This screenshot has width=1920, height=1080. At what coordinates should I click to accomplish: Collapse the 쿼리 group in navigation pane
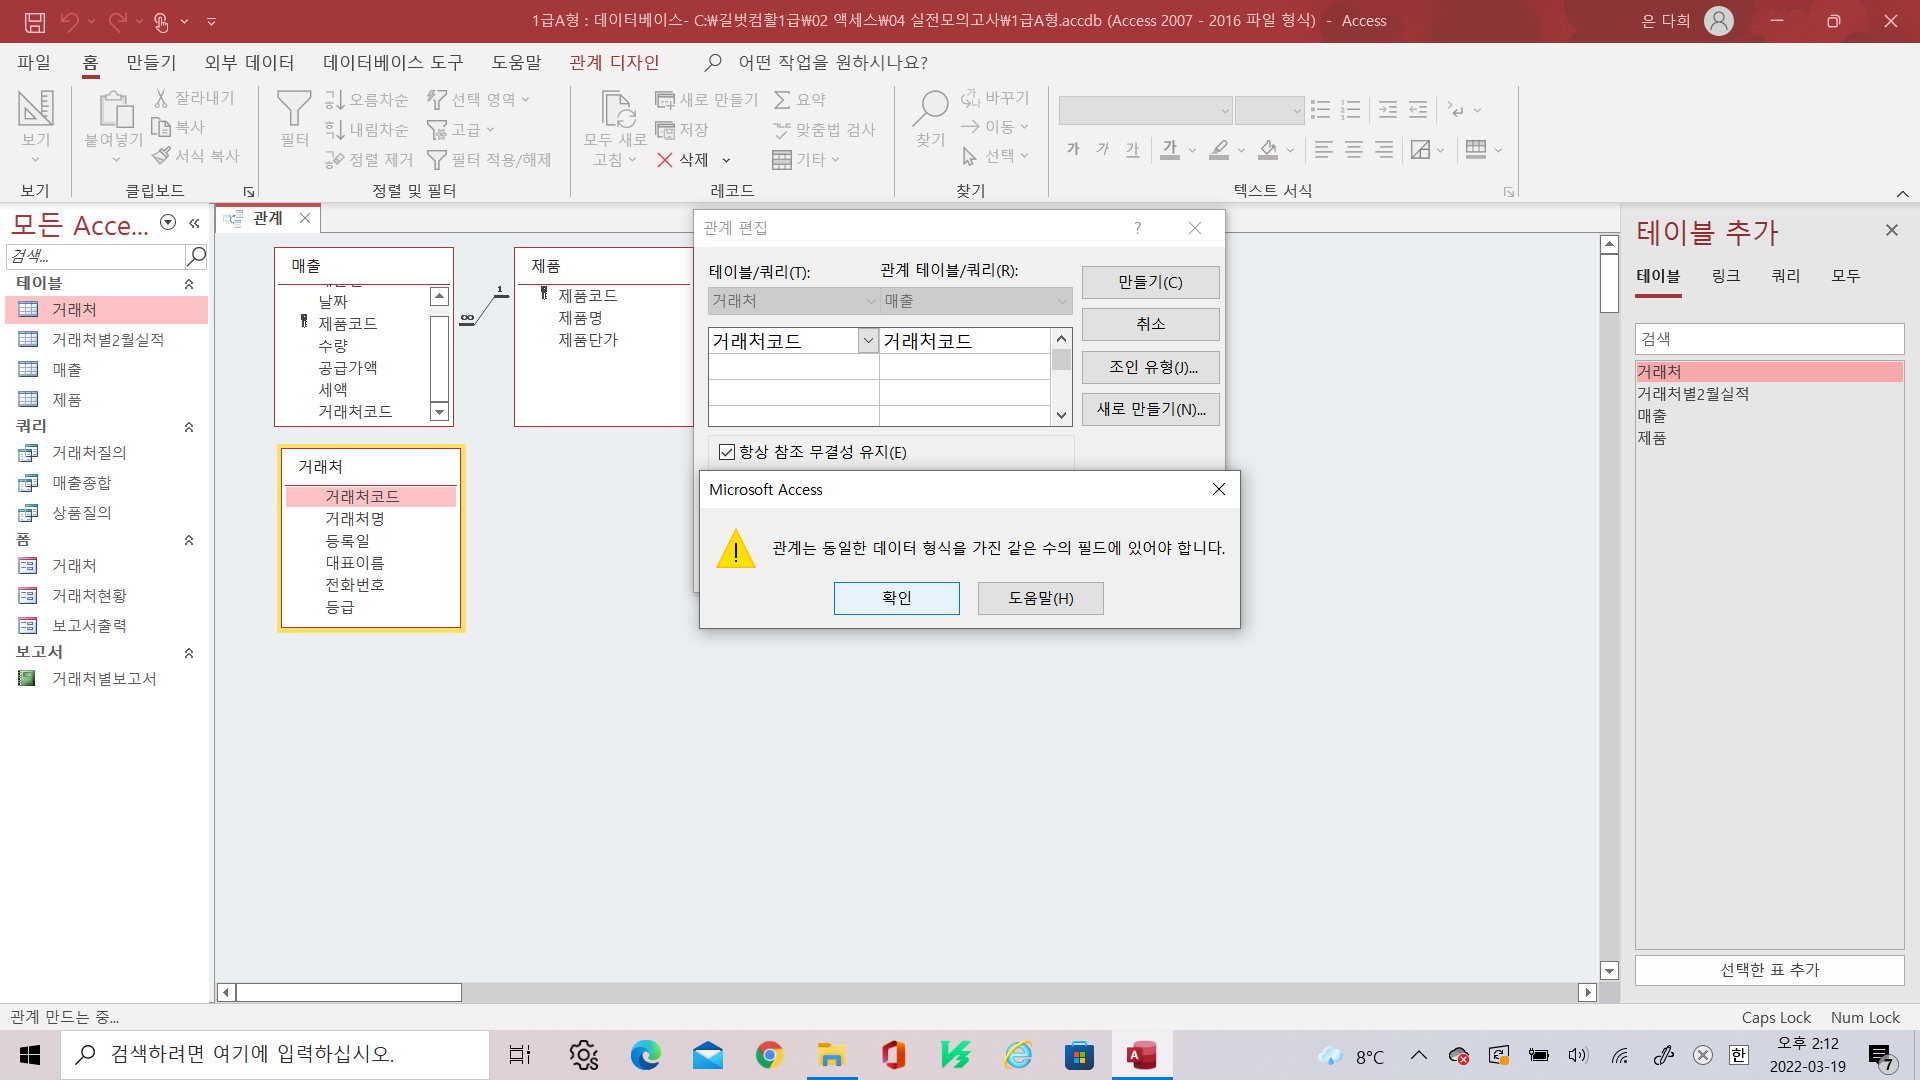(189, 427)
